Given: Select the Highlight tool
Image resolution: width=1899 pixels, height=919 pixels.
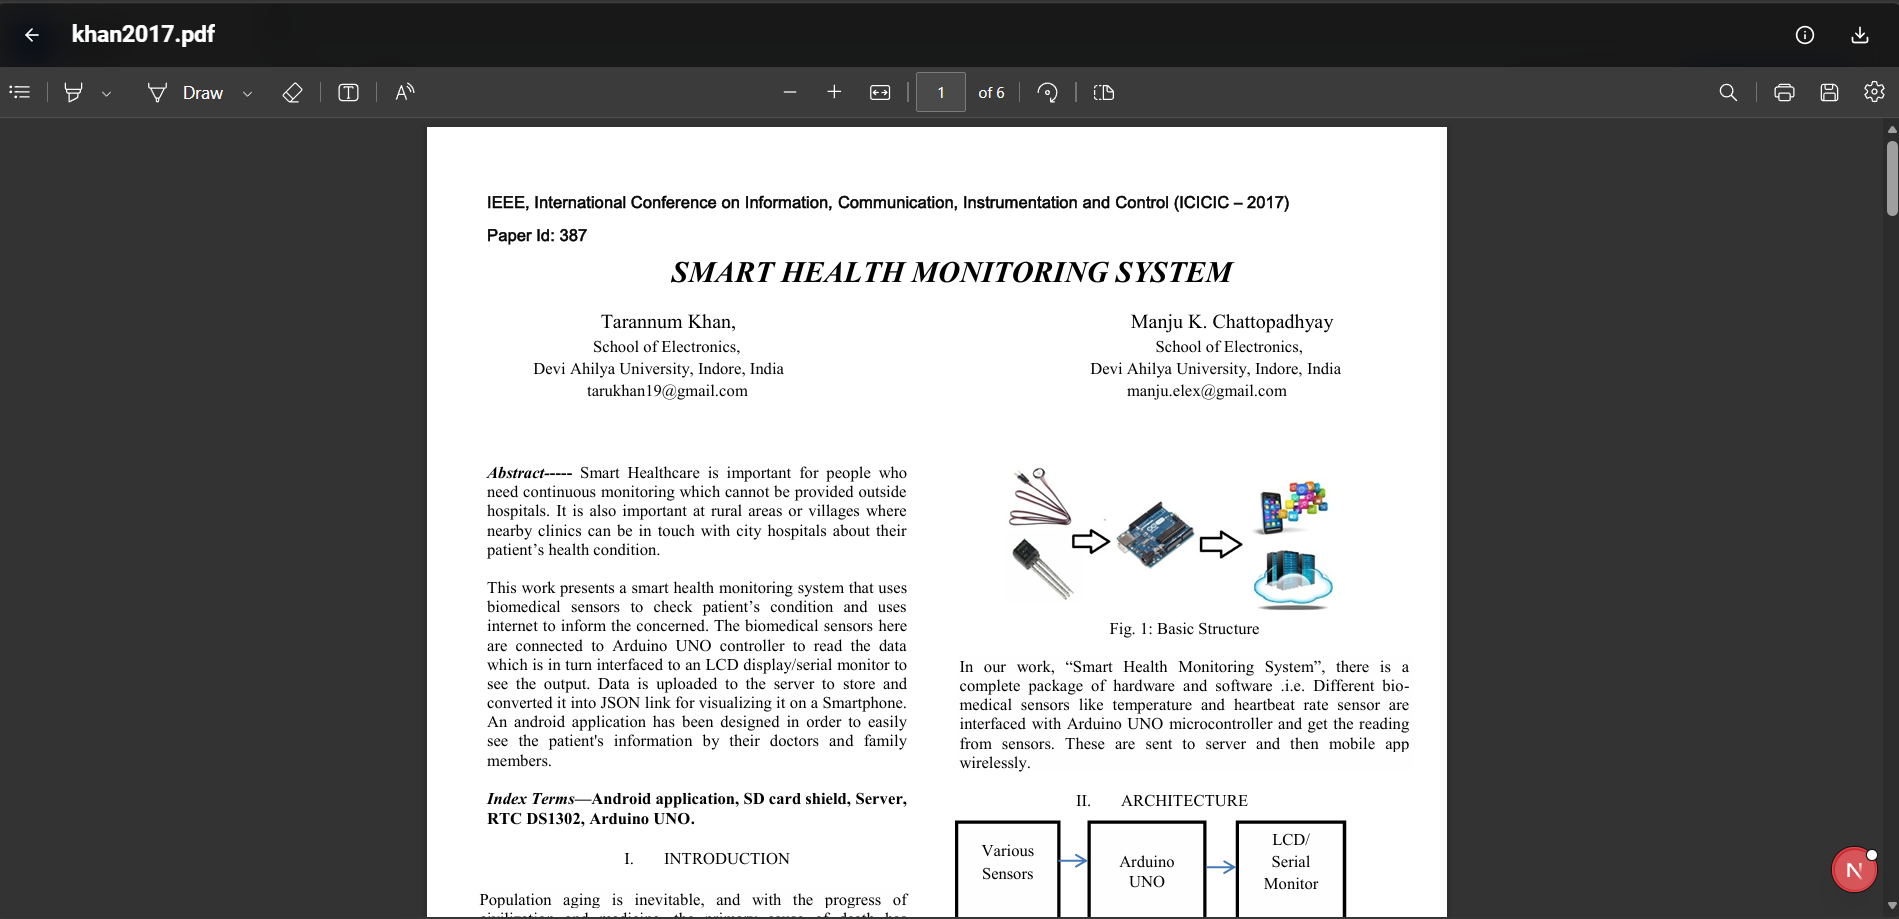Looking at the screenshot, I should point(73,92).
